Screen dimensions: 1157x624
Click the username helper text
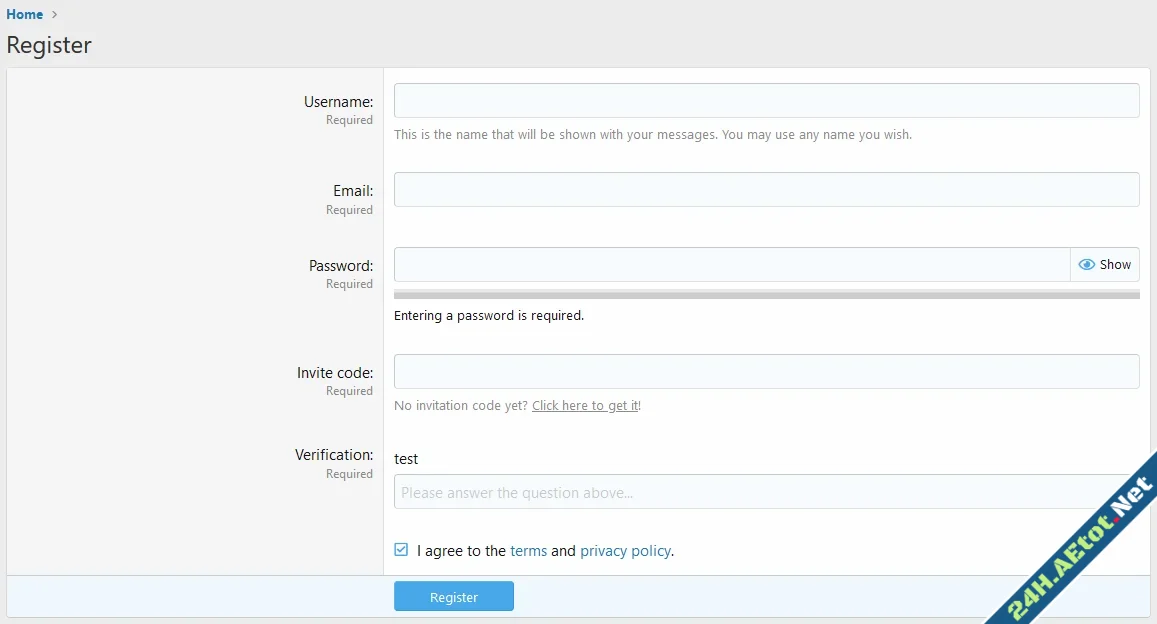[x=652, y=134]
